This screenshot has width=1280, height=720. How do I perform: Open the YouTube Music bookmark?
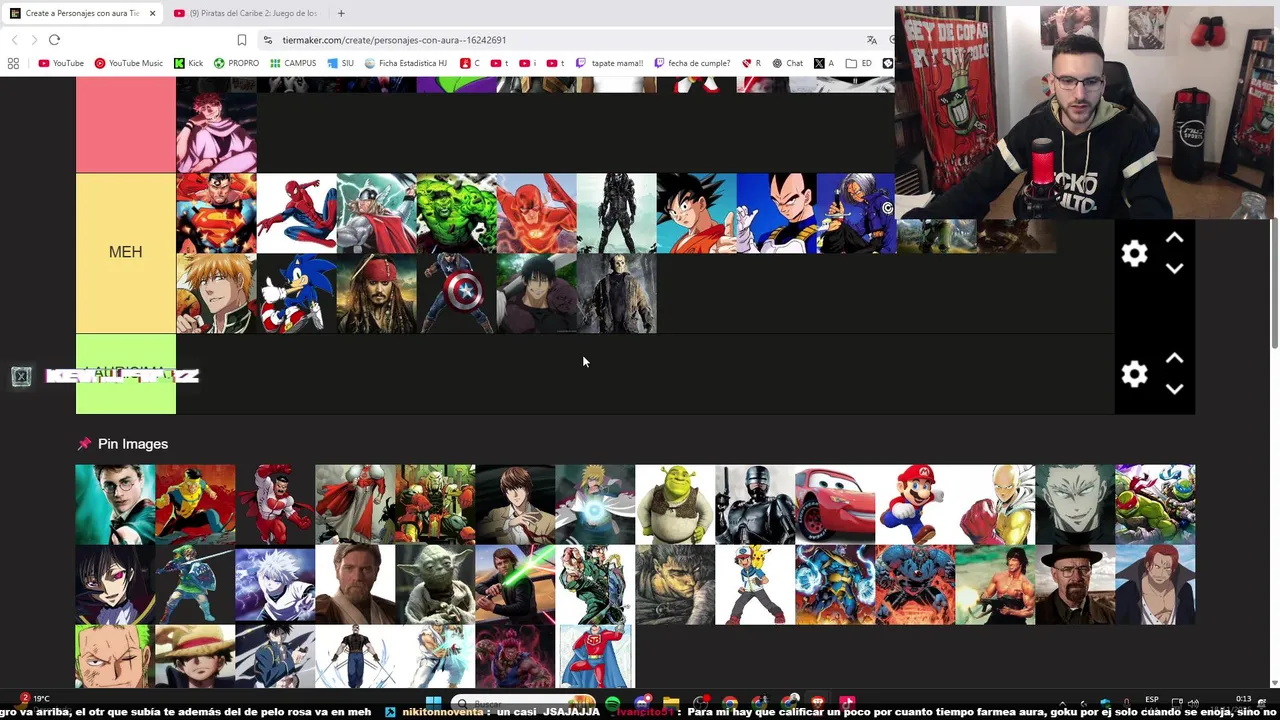point(128,63)
